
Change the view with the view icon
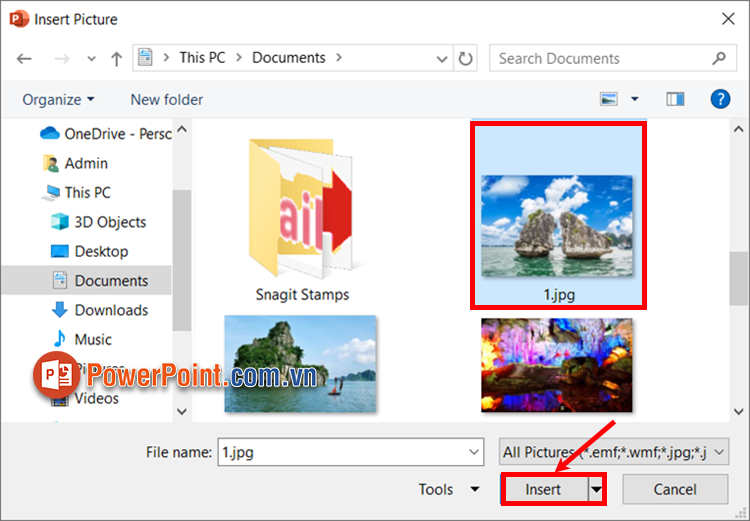click(x=608, y=99)
